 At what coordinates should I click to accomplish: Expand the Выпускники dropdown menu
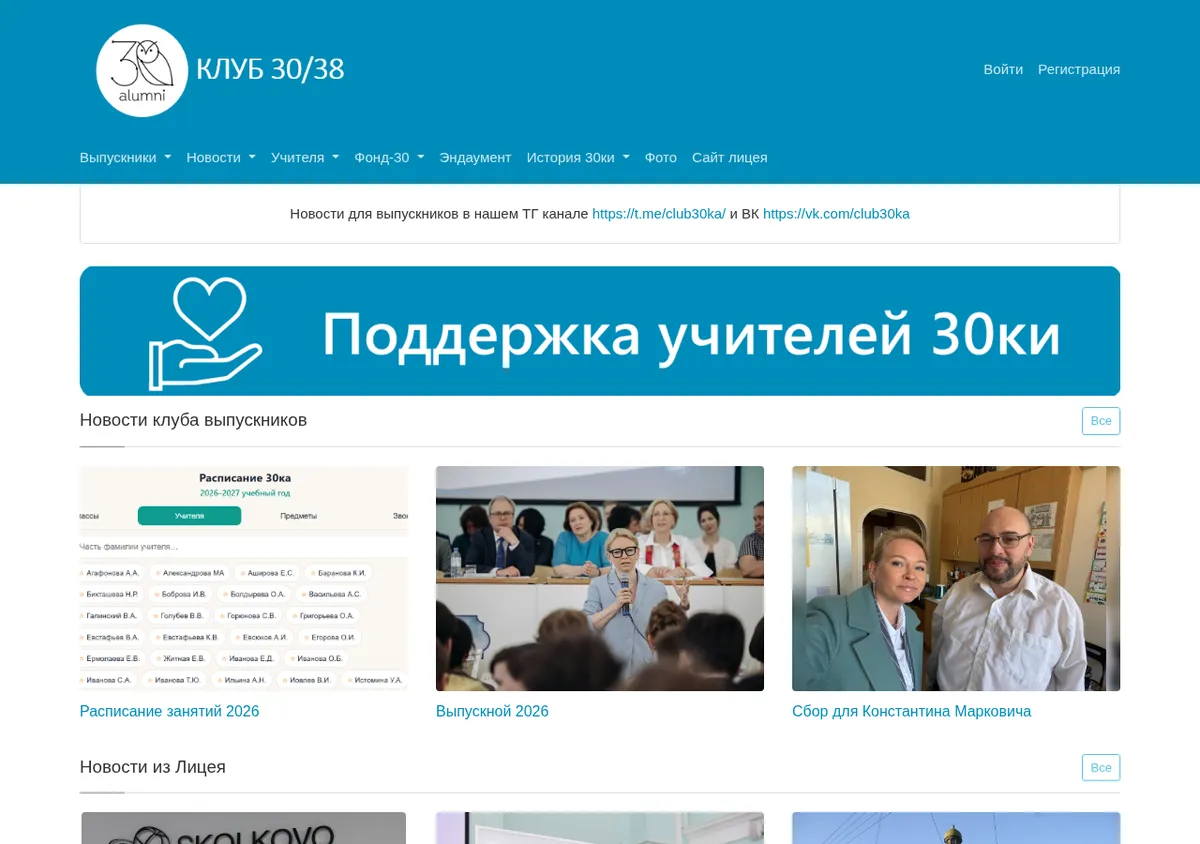[x=125, y=157]
